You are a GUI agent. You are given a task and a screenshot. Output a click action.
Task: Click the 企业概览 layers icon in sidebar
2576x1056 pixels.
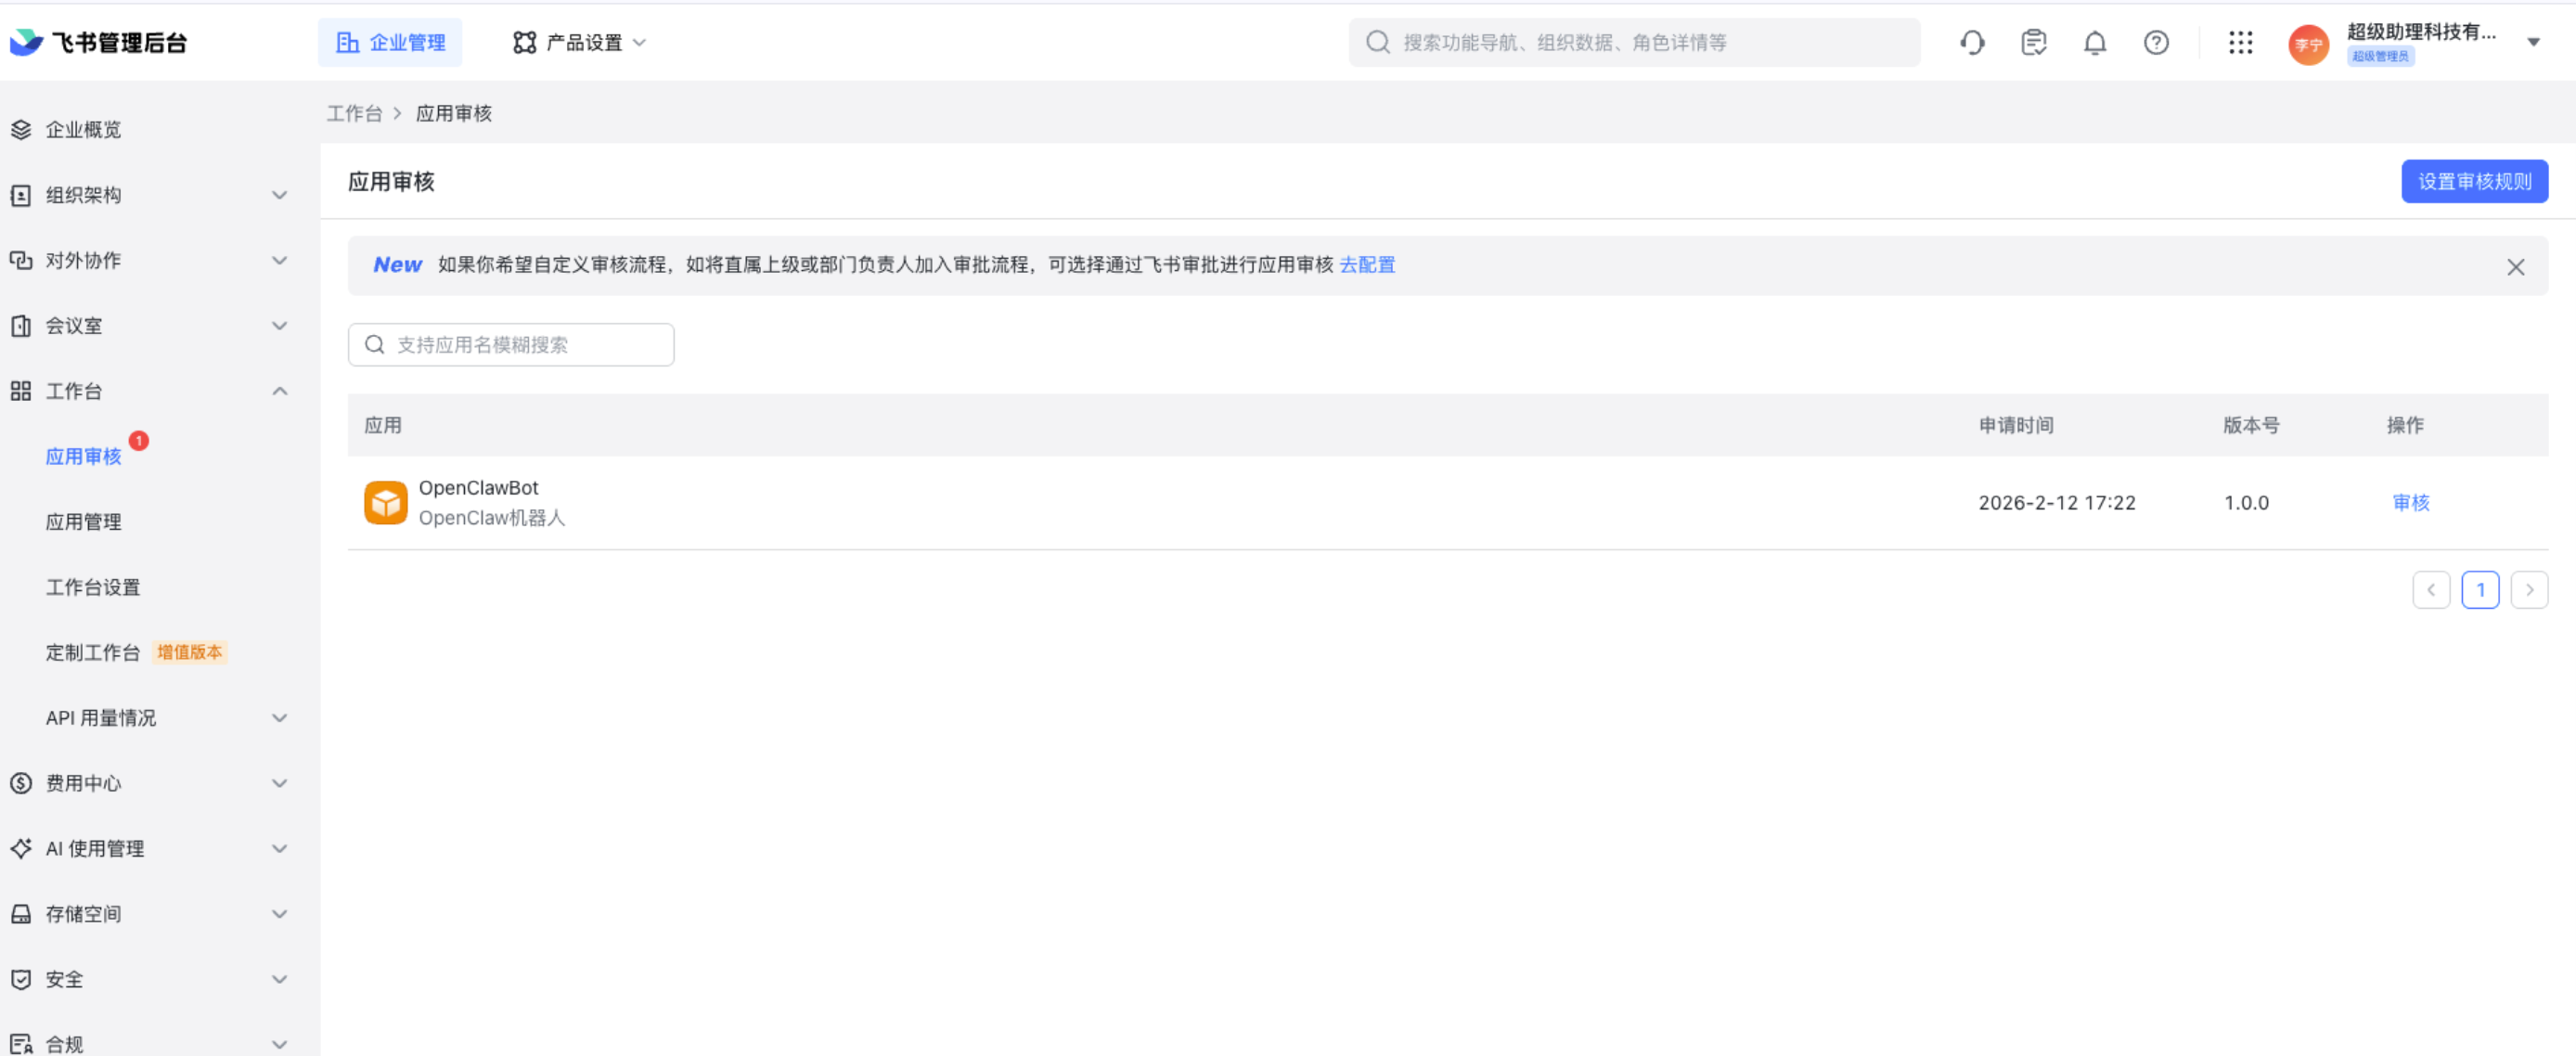pyautogui.click(x=21, y=129)
